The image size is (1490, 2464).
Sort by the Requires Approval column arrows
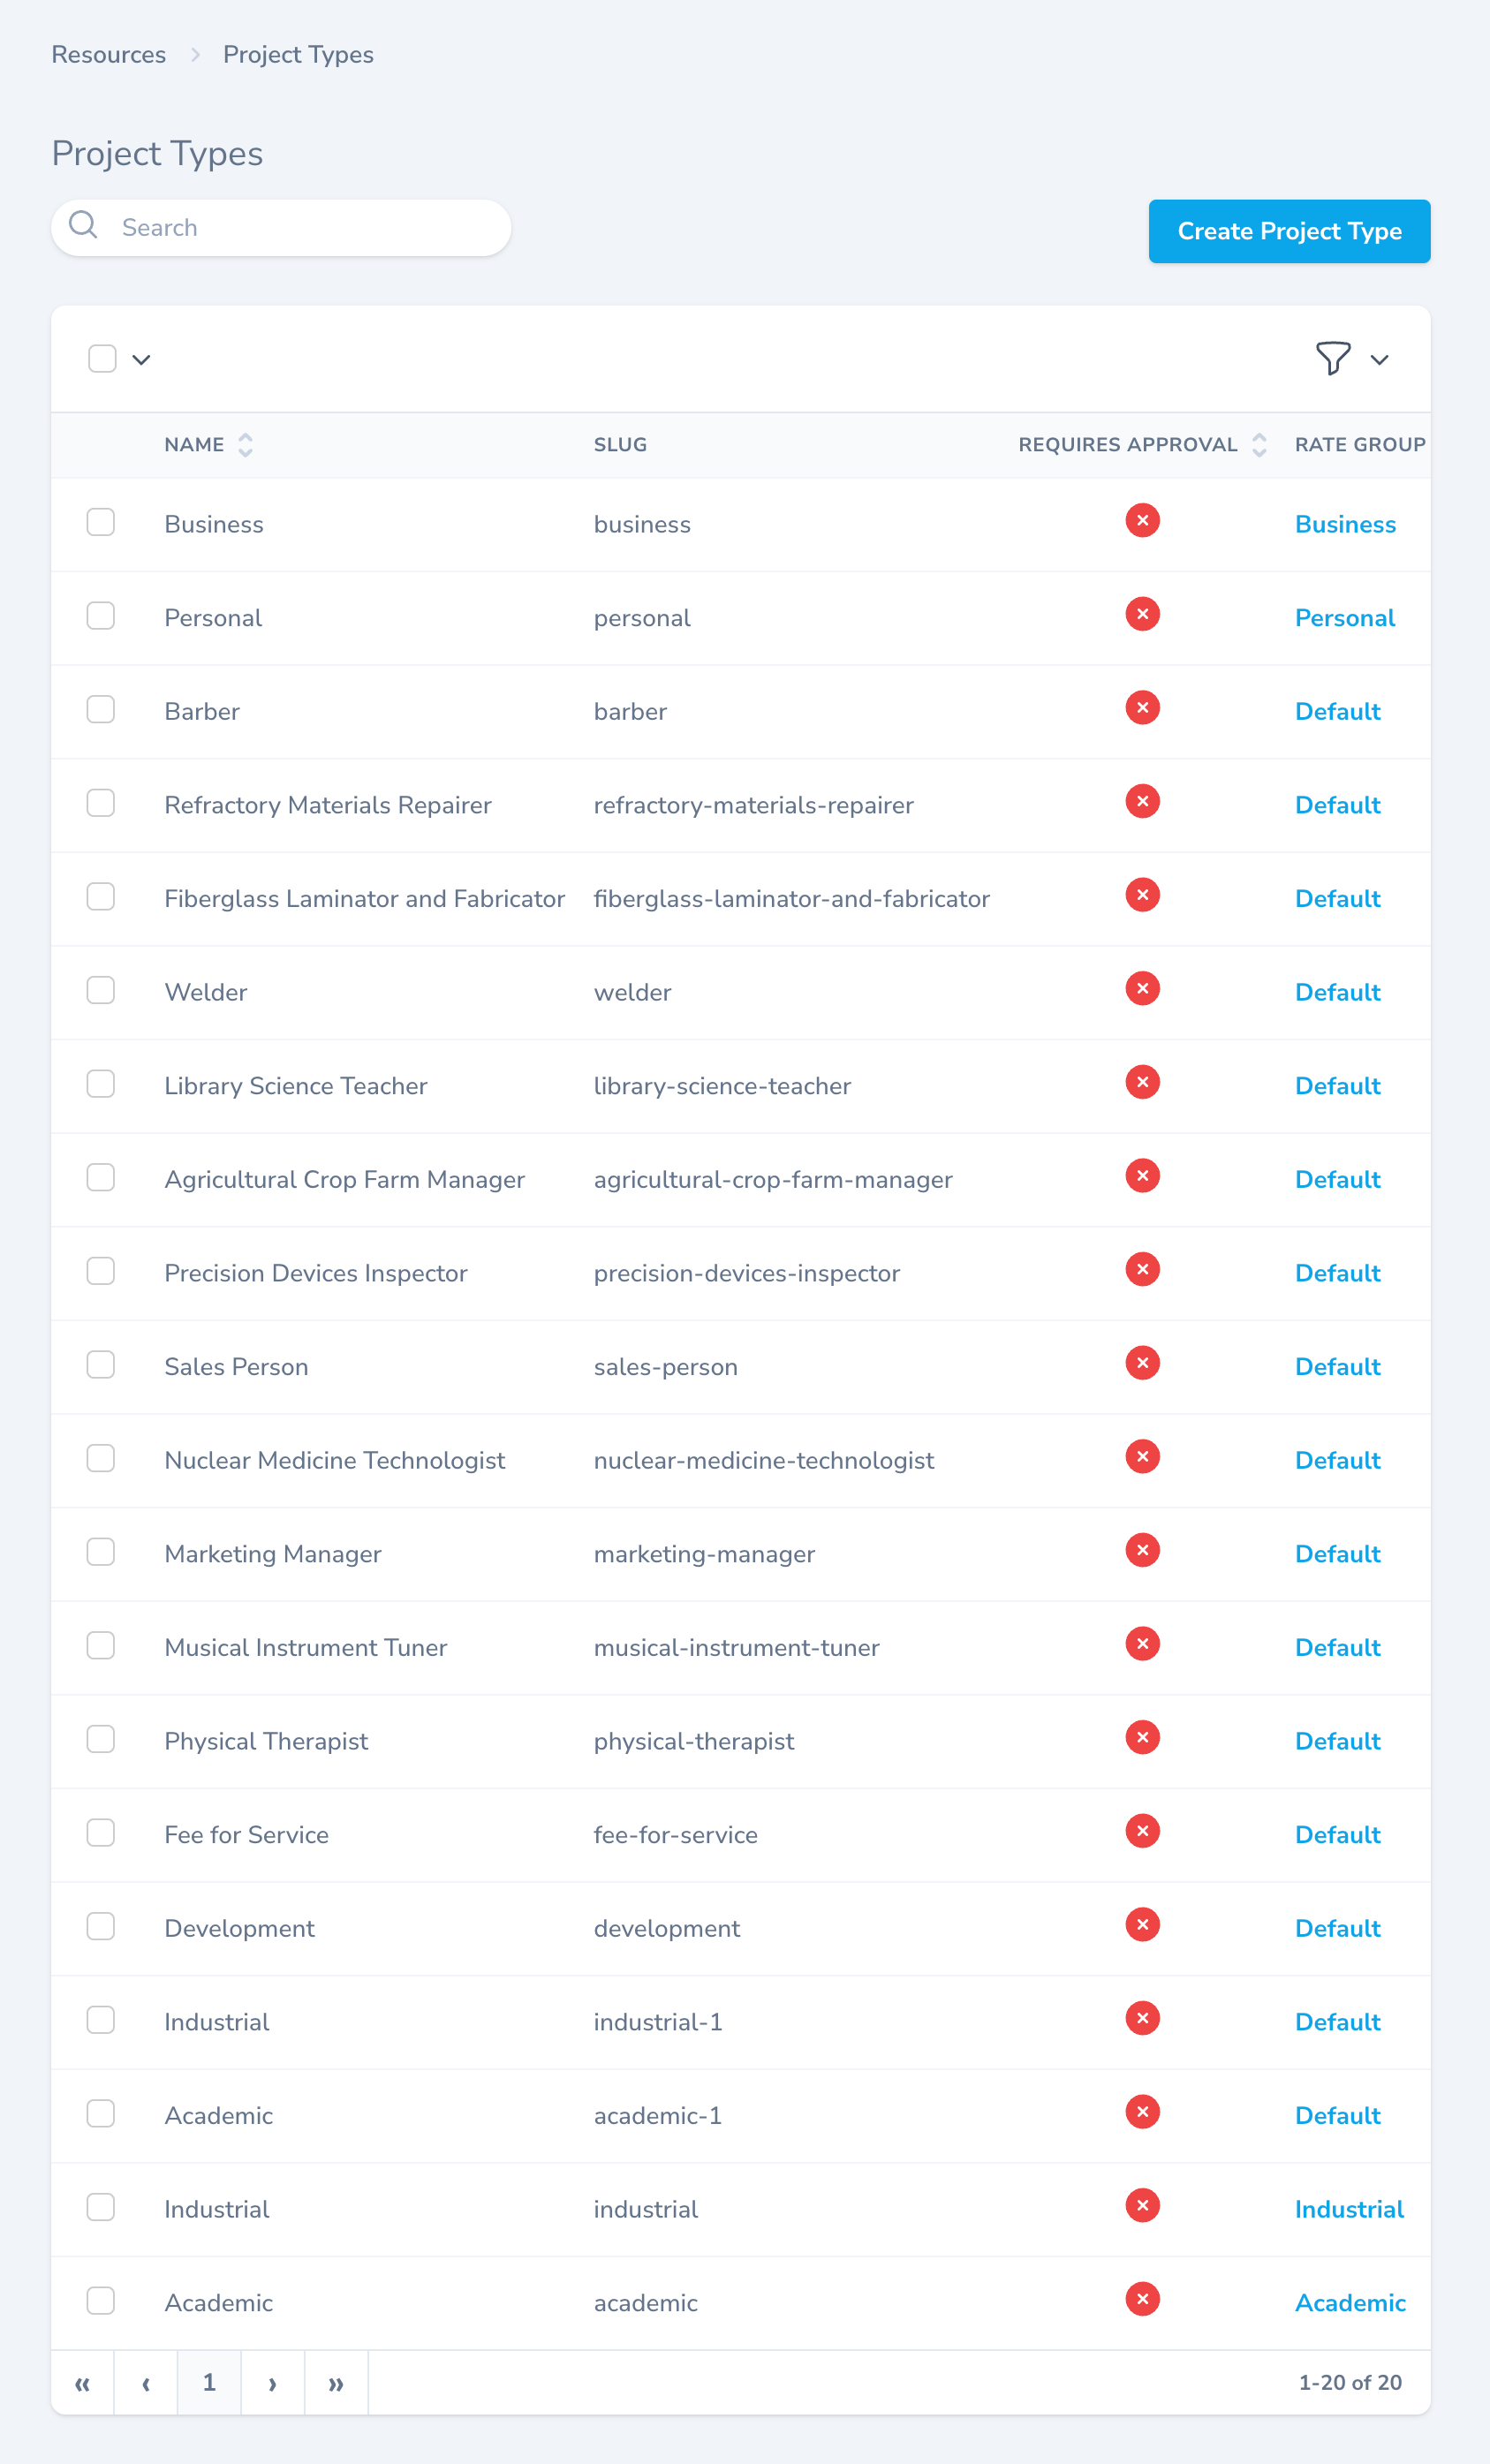point(1258,445)
